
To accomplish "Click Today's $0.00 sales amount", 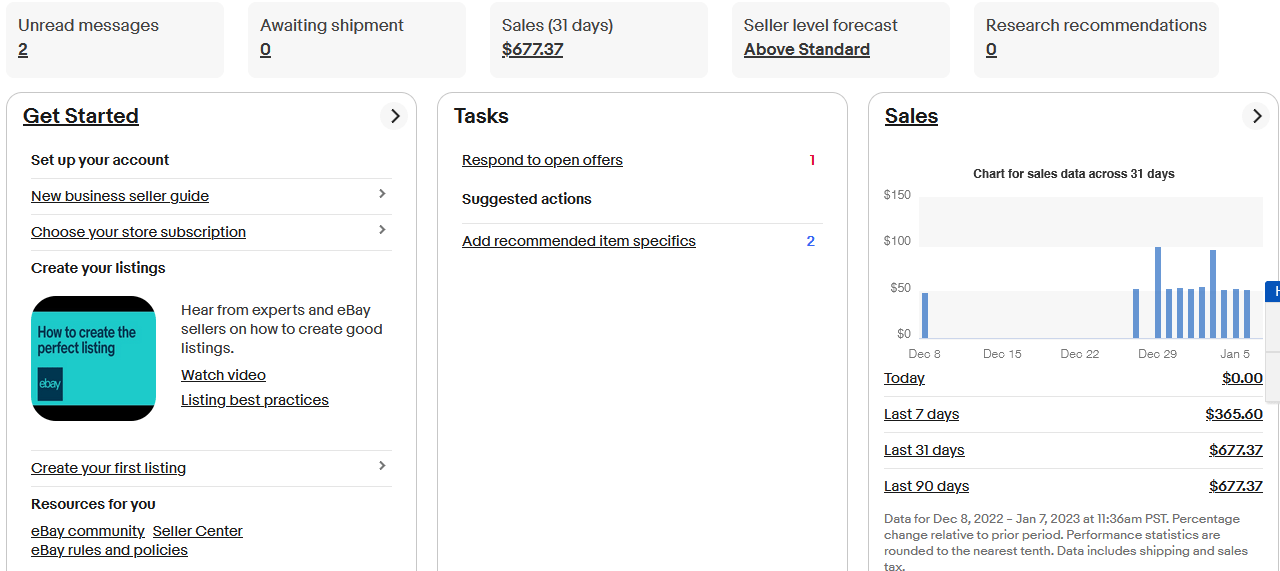I will [x=1242, y=378].
